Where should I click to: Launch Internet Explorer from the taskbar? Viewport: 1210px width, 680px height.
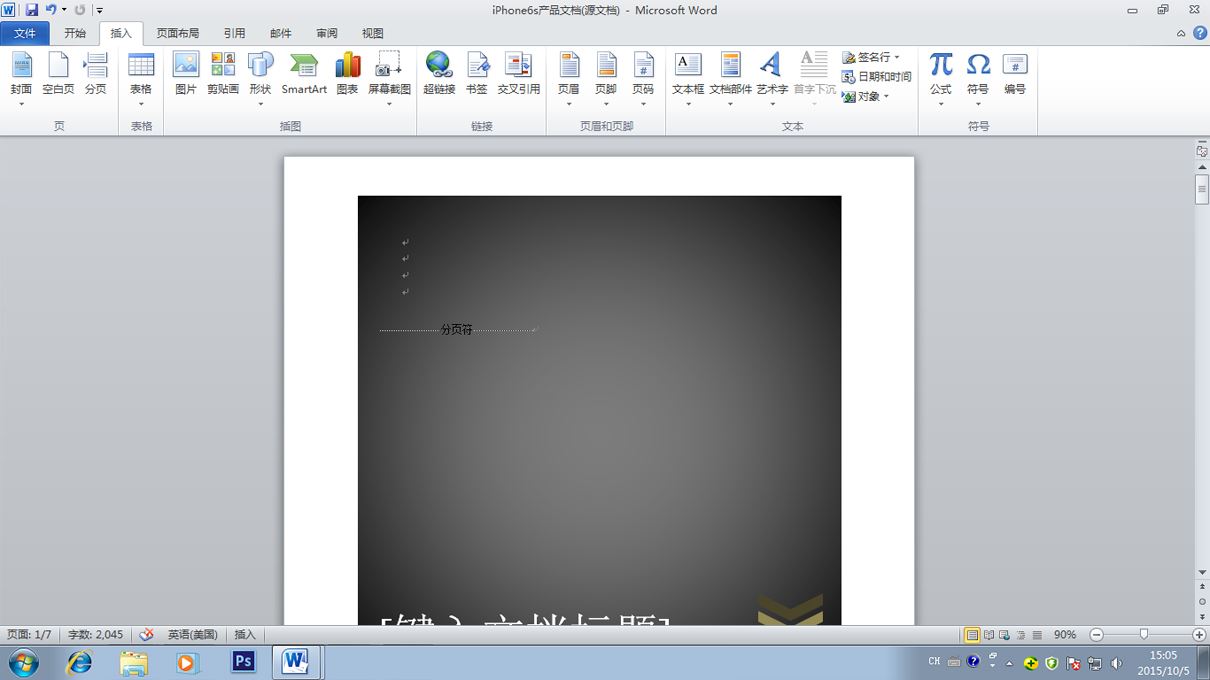[x=79, y=662]
